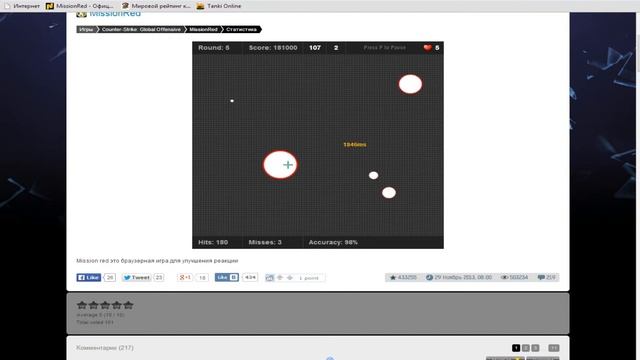Image resolution: width=640 pixels, height=360 pixels.
Task: Click the heart lives icon in game header
Action: [x=427, y=48]
